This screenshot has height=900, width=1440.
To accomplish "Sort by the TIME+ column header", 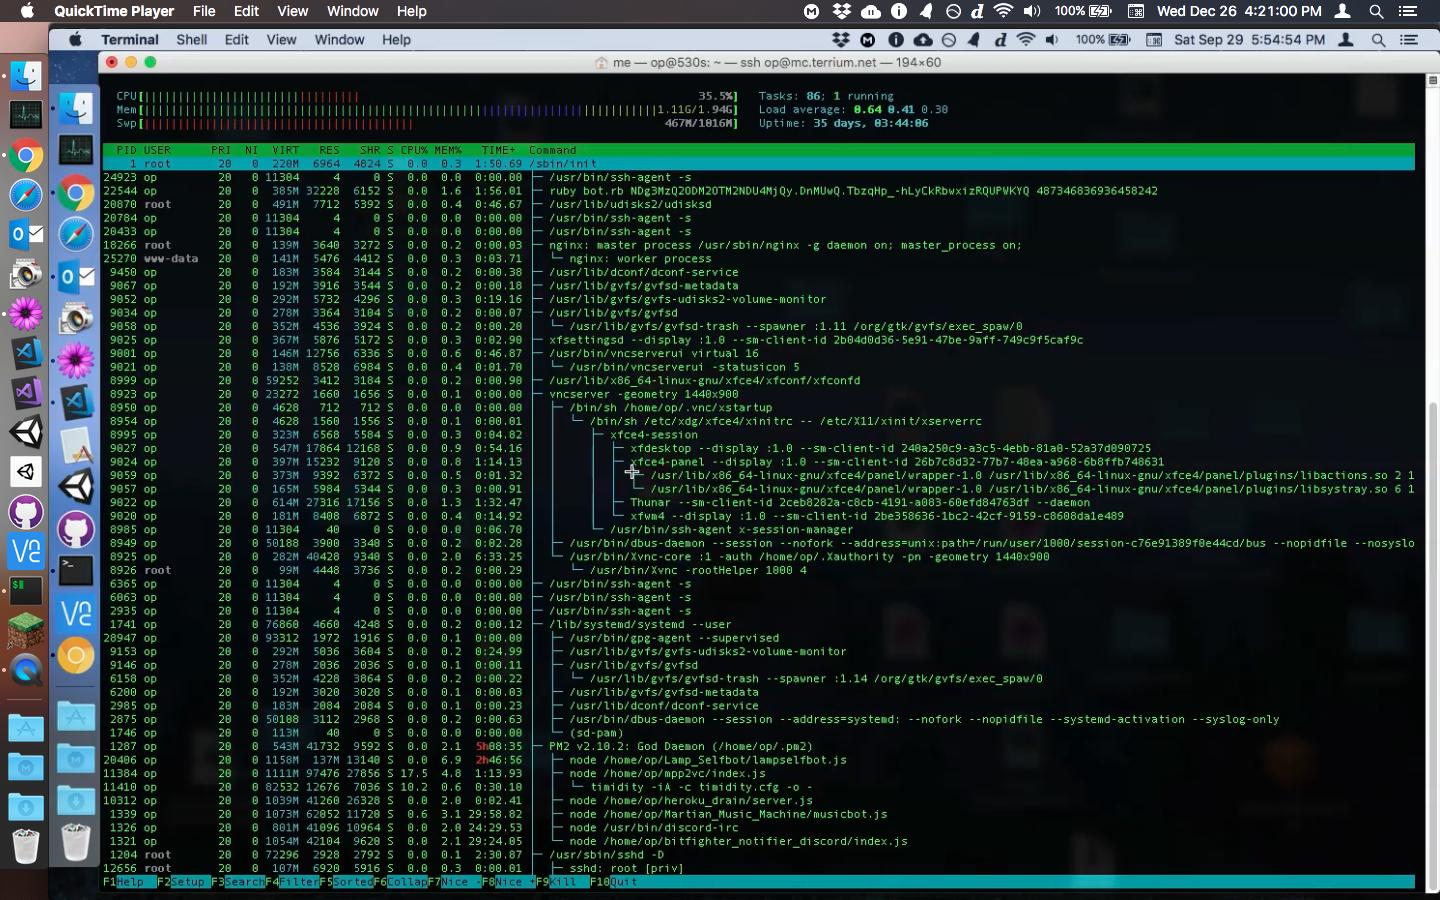I will pos(498,150).
